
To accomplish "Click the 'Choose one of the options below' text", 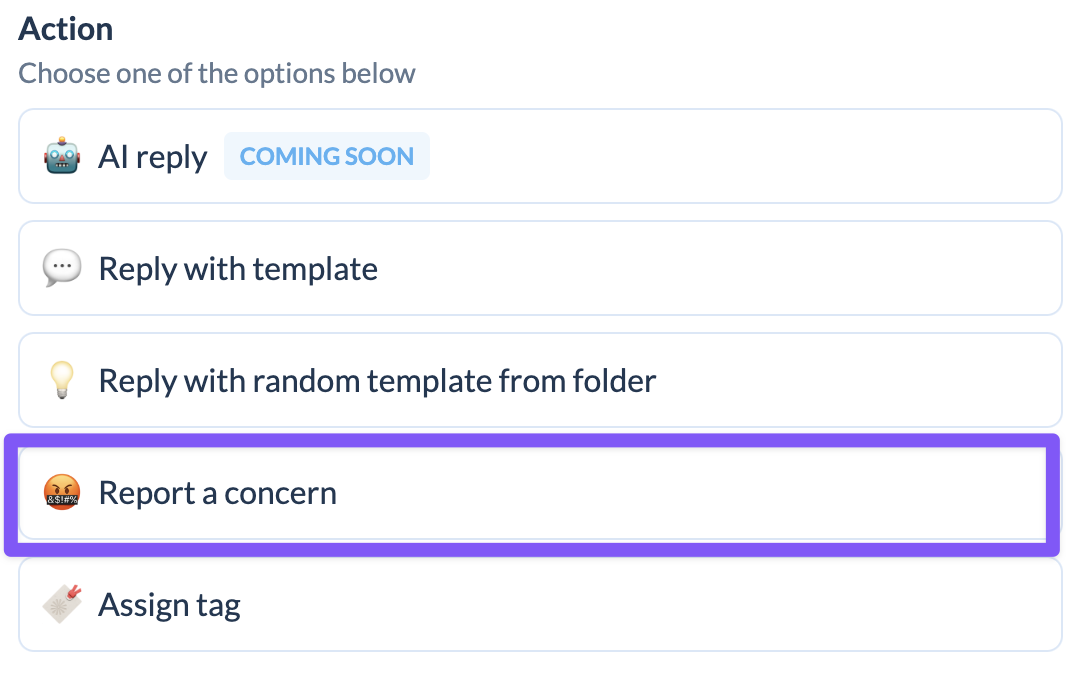I will pyautogui.click(x=217, y=74).
